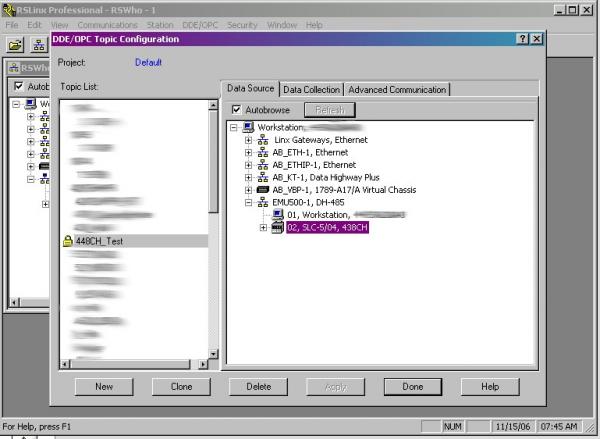Image resolution: width=600 pixels, height=439 pixels.
Task: Click the Delete button
Action: [x=259, y=387]
